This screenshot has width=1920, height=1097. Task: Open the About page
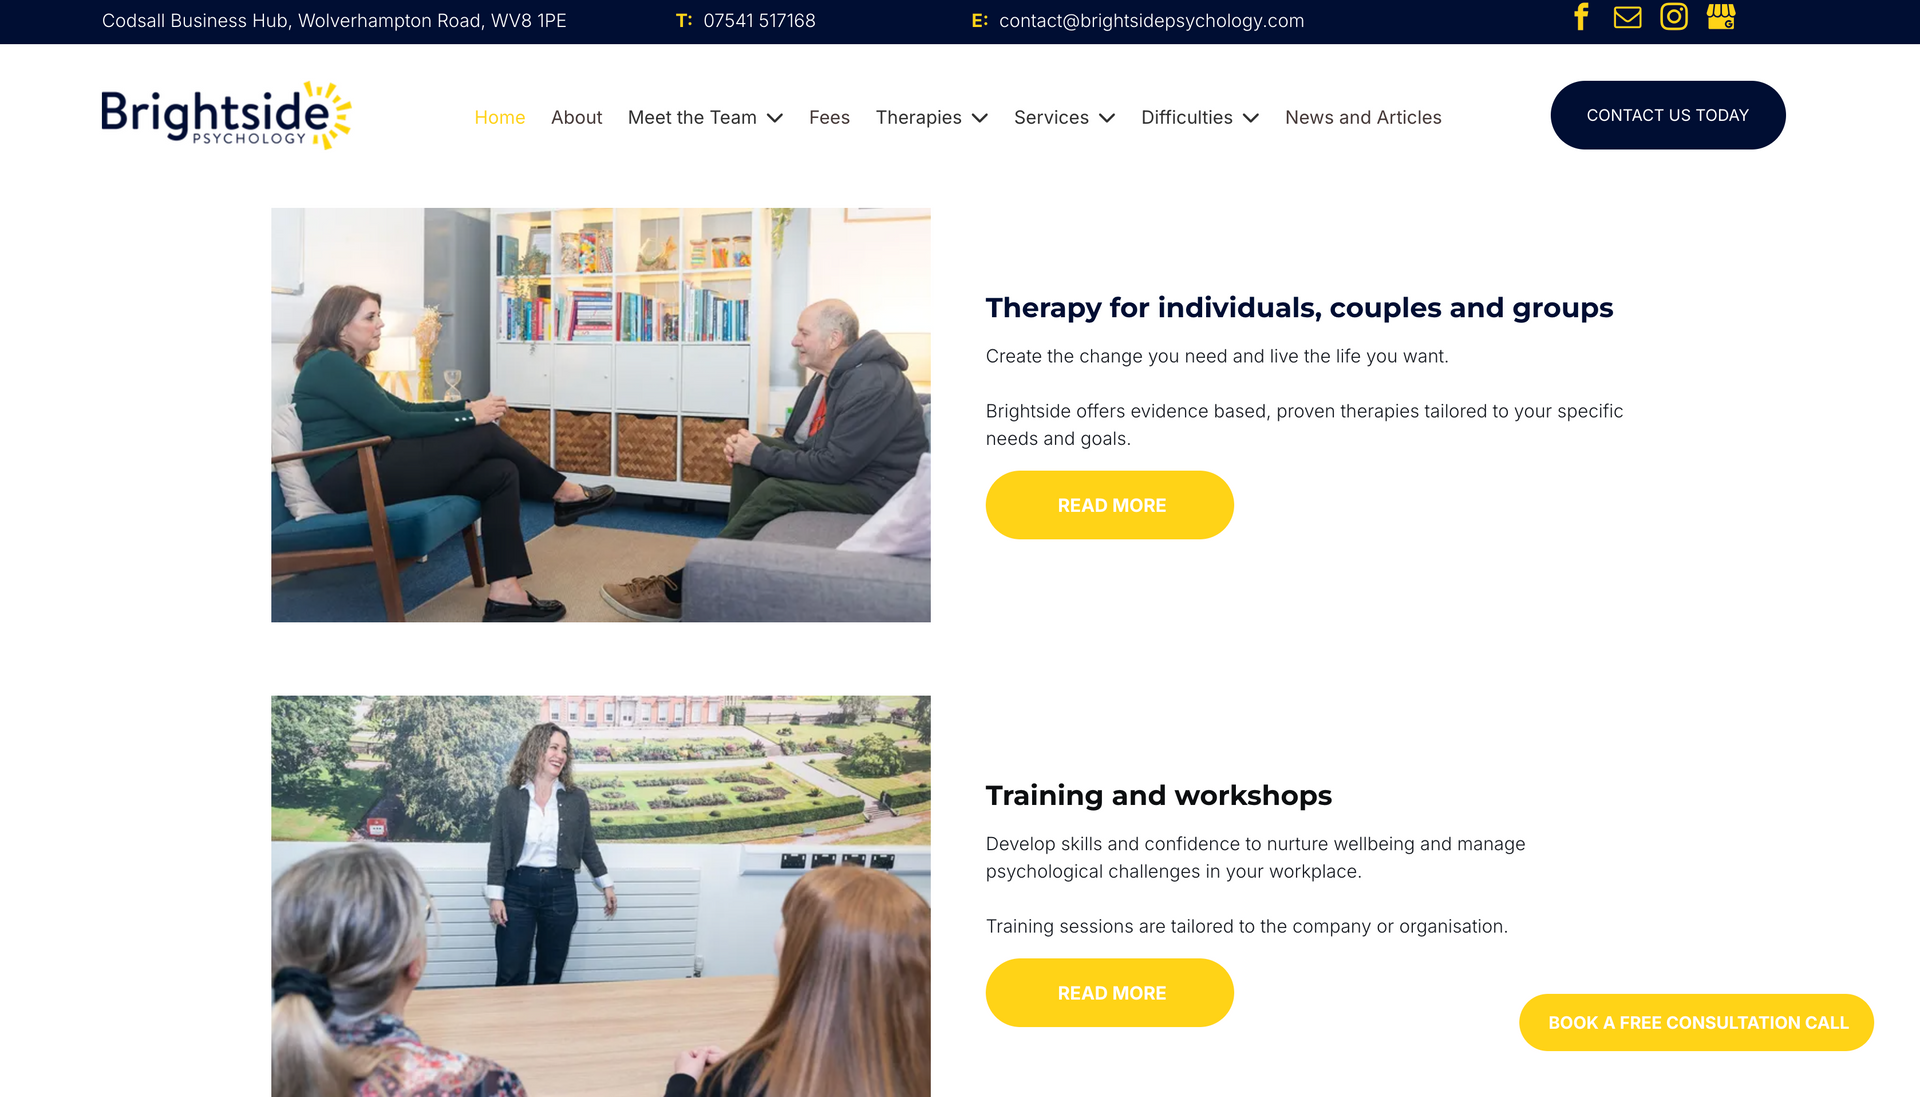[576, 118]
